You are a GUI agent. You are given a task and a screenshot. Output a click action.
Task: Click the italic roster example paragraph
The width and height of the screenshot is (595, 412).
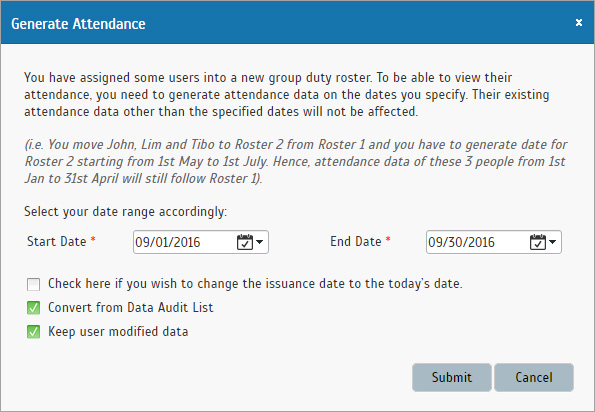(296, 162)
